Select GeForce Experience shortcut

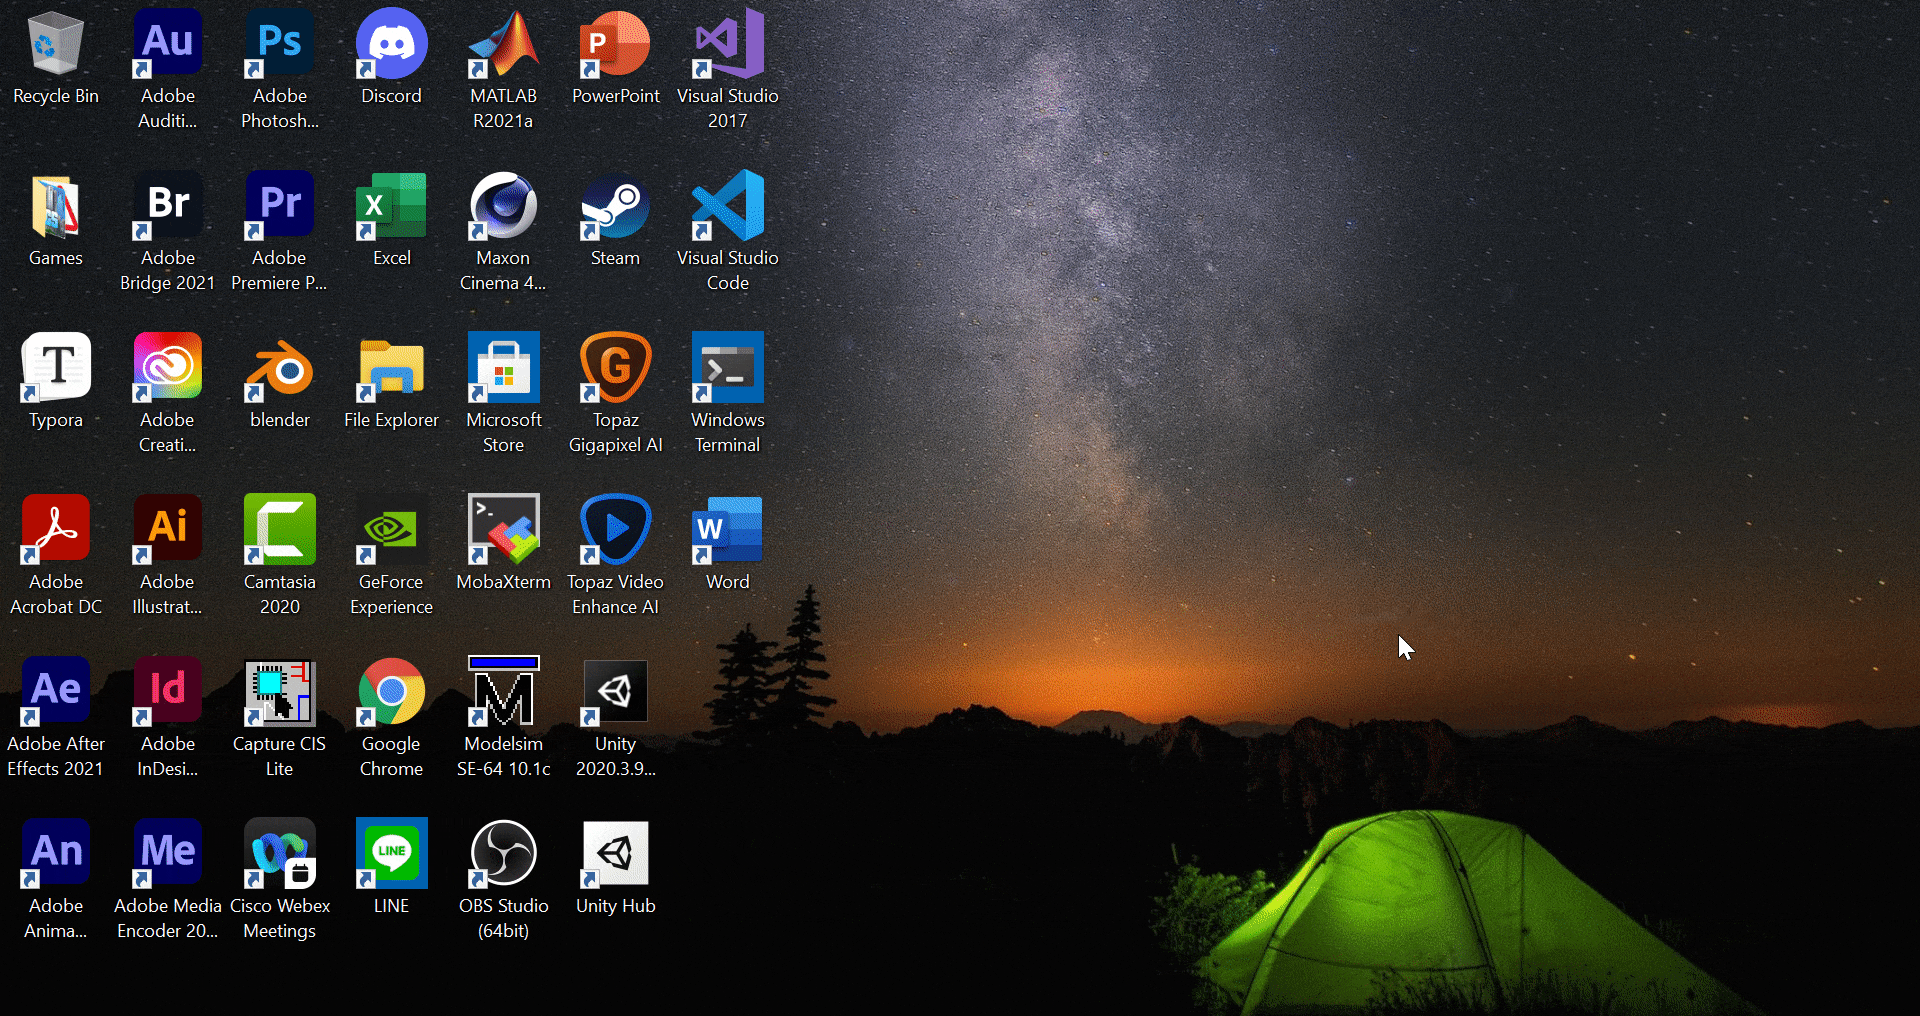click(x=392, y=530)
